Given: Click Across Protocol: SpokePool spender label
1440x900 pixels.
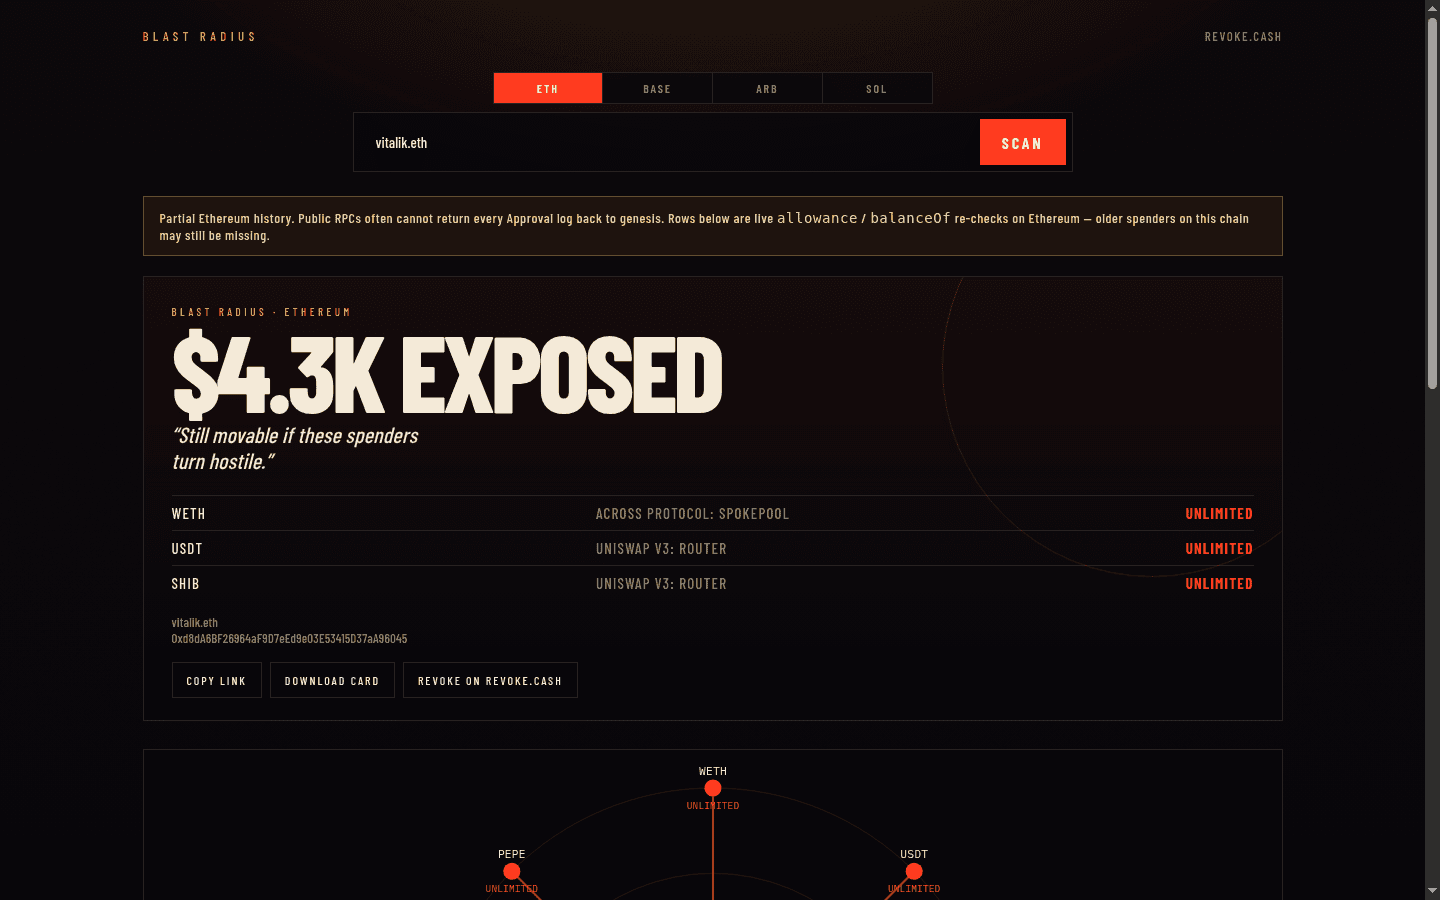Looking at the screenshot, I should 692,514.
